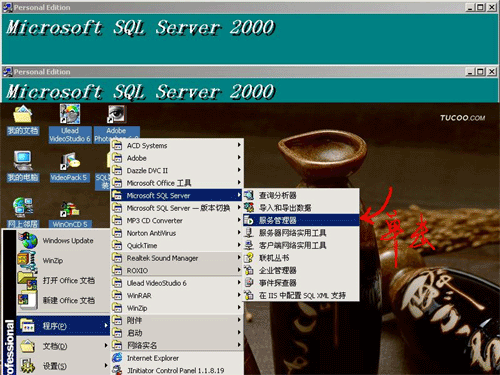500x375 pixels.
Task: Open 服务管理器 (Service Manager) menu entry
Action: (302, 220)
